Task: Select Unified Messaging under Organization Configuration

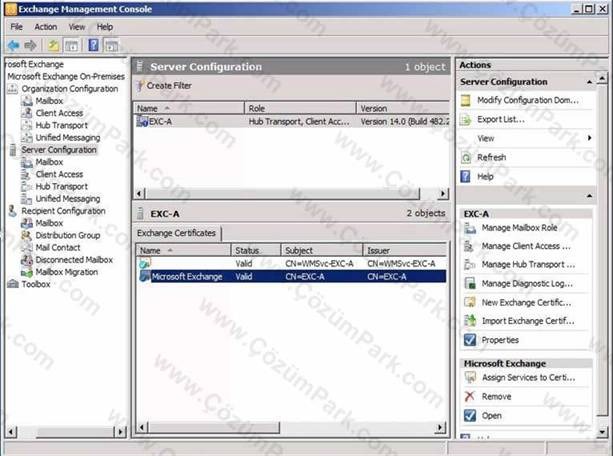Action: (x=68, y=137)
